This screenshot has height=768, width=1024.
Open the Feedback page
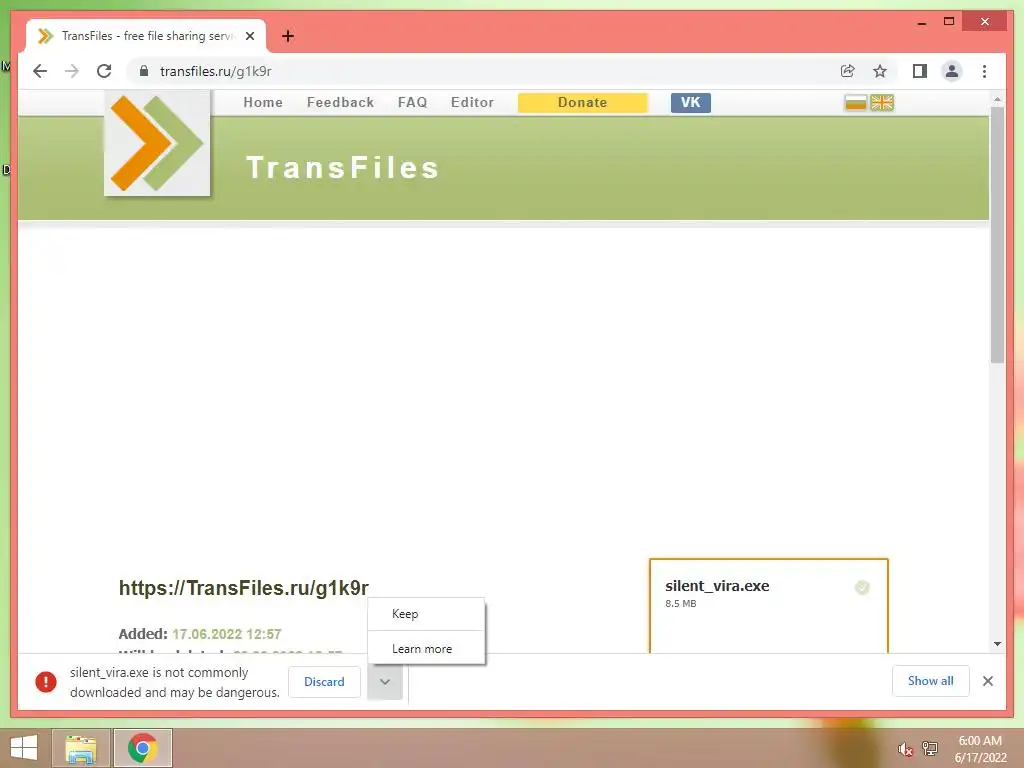click(x=340, y=103)
